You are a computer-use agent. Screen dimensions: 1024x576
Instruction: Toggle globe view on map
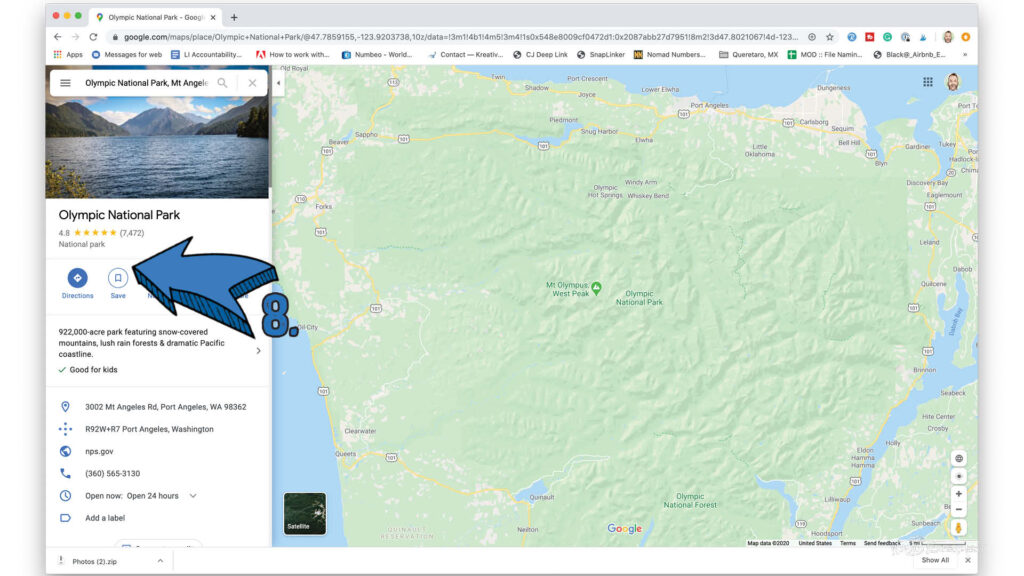pos(959,458)
